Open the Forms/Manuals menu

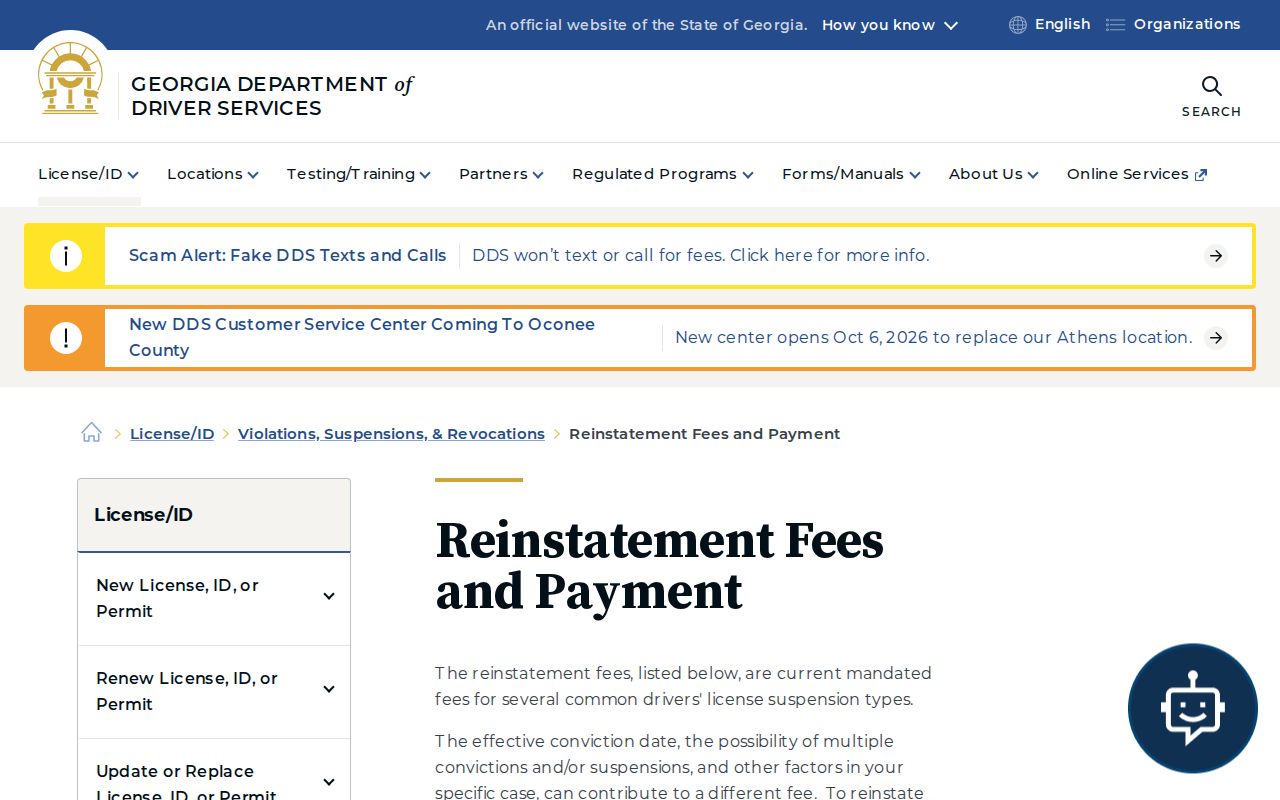click(851, 174)
